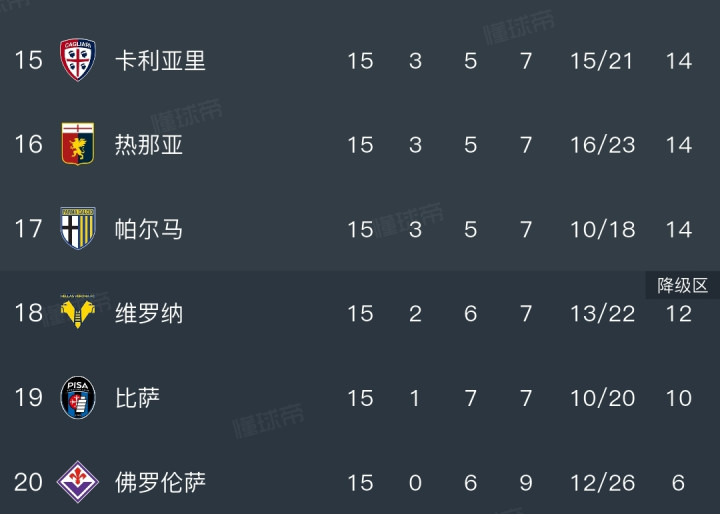Click the purple Fiorentina logo

pyautogui.click(x=77, y=482)
